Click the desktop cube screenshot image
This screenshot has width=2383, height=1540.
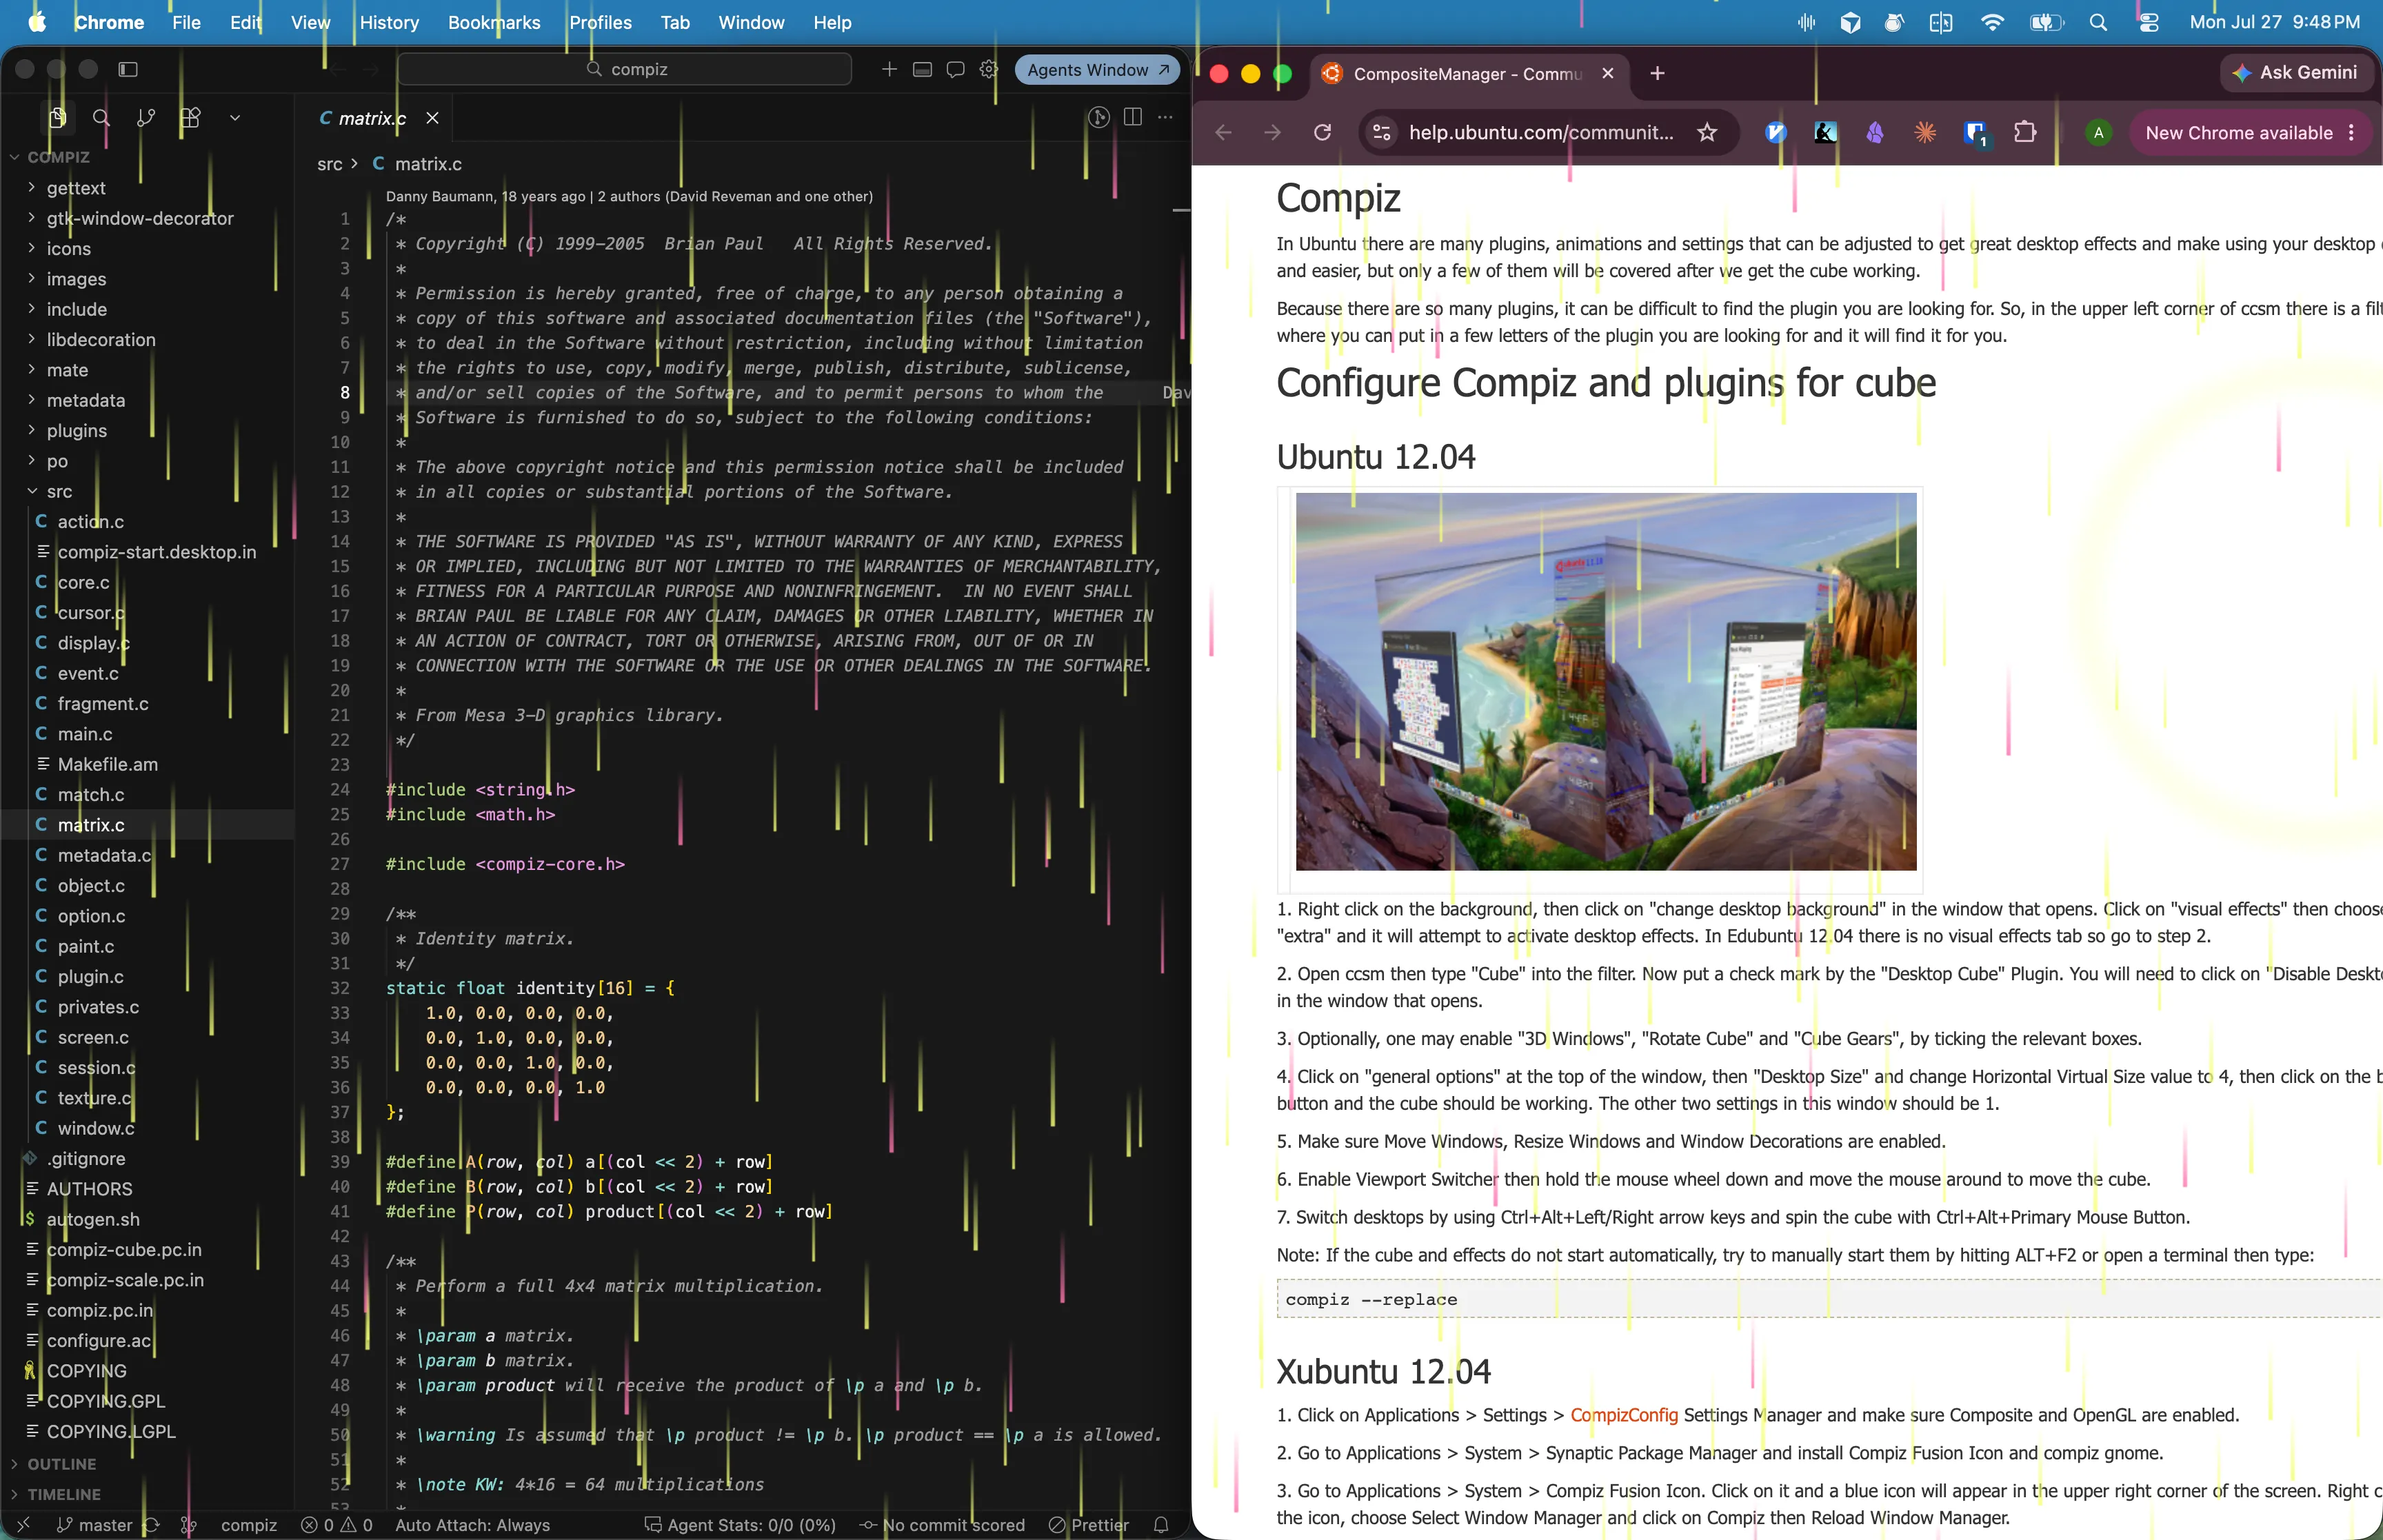point(1605,682)
